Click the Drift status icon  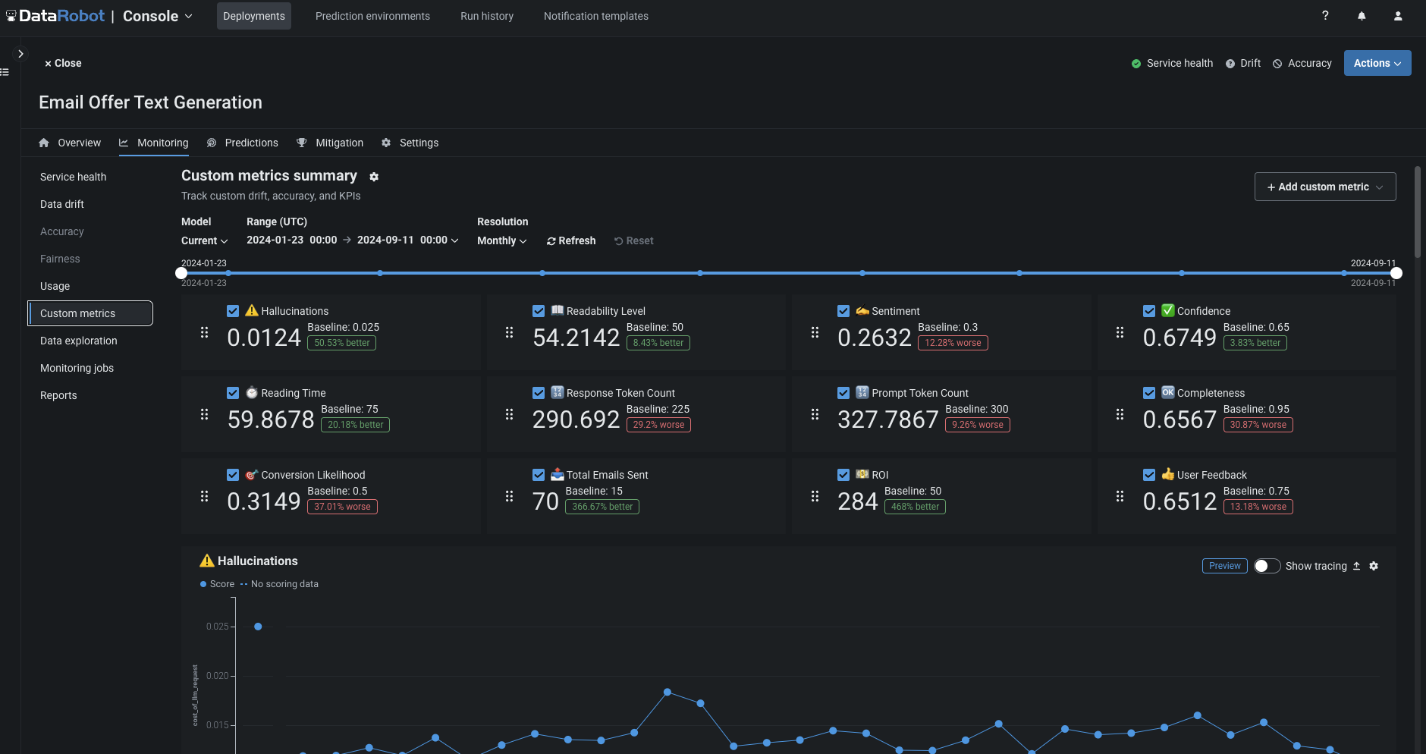coord(1229,63)
